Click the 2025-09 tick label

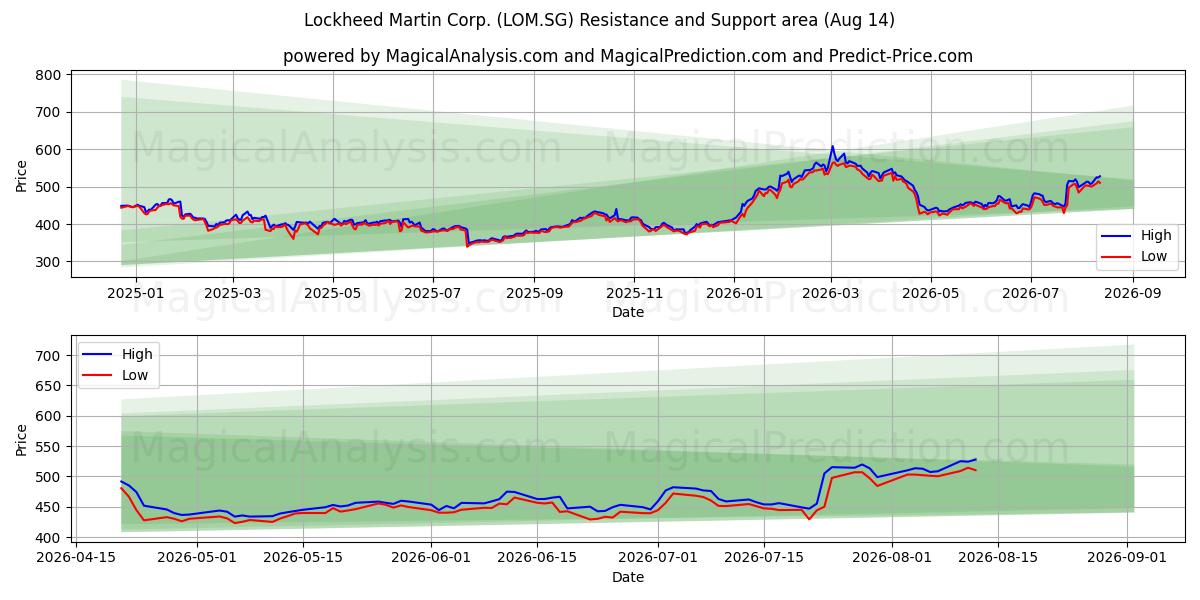tap(534, 293)
